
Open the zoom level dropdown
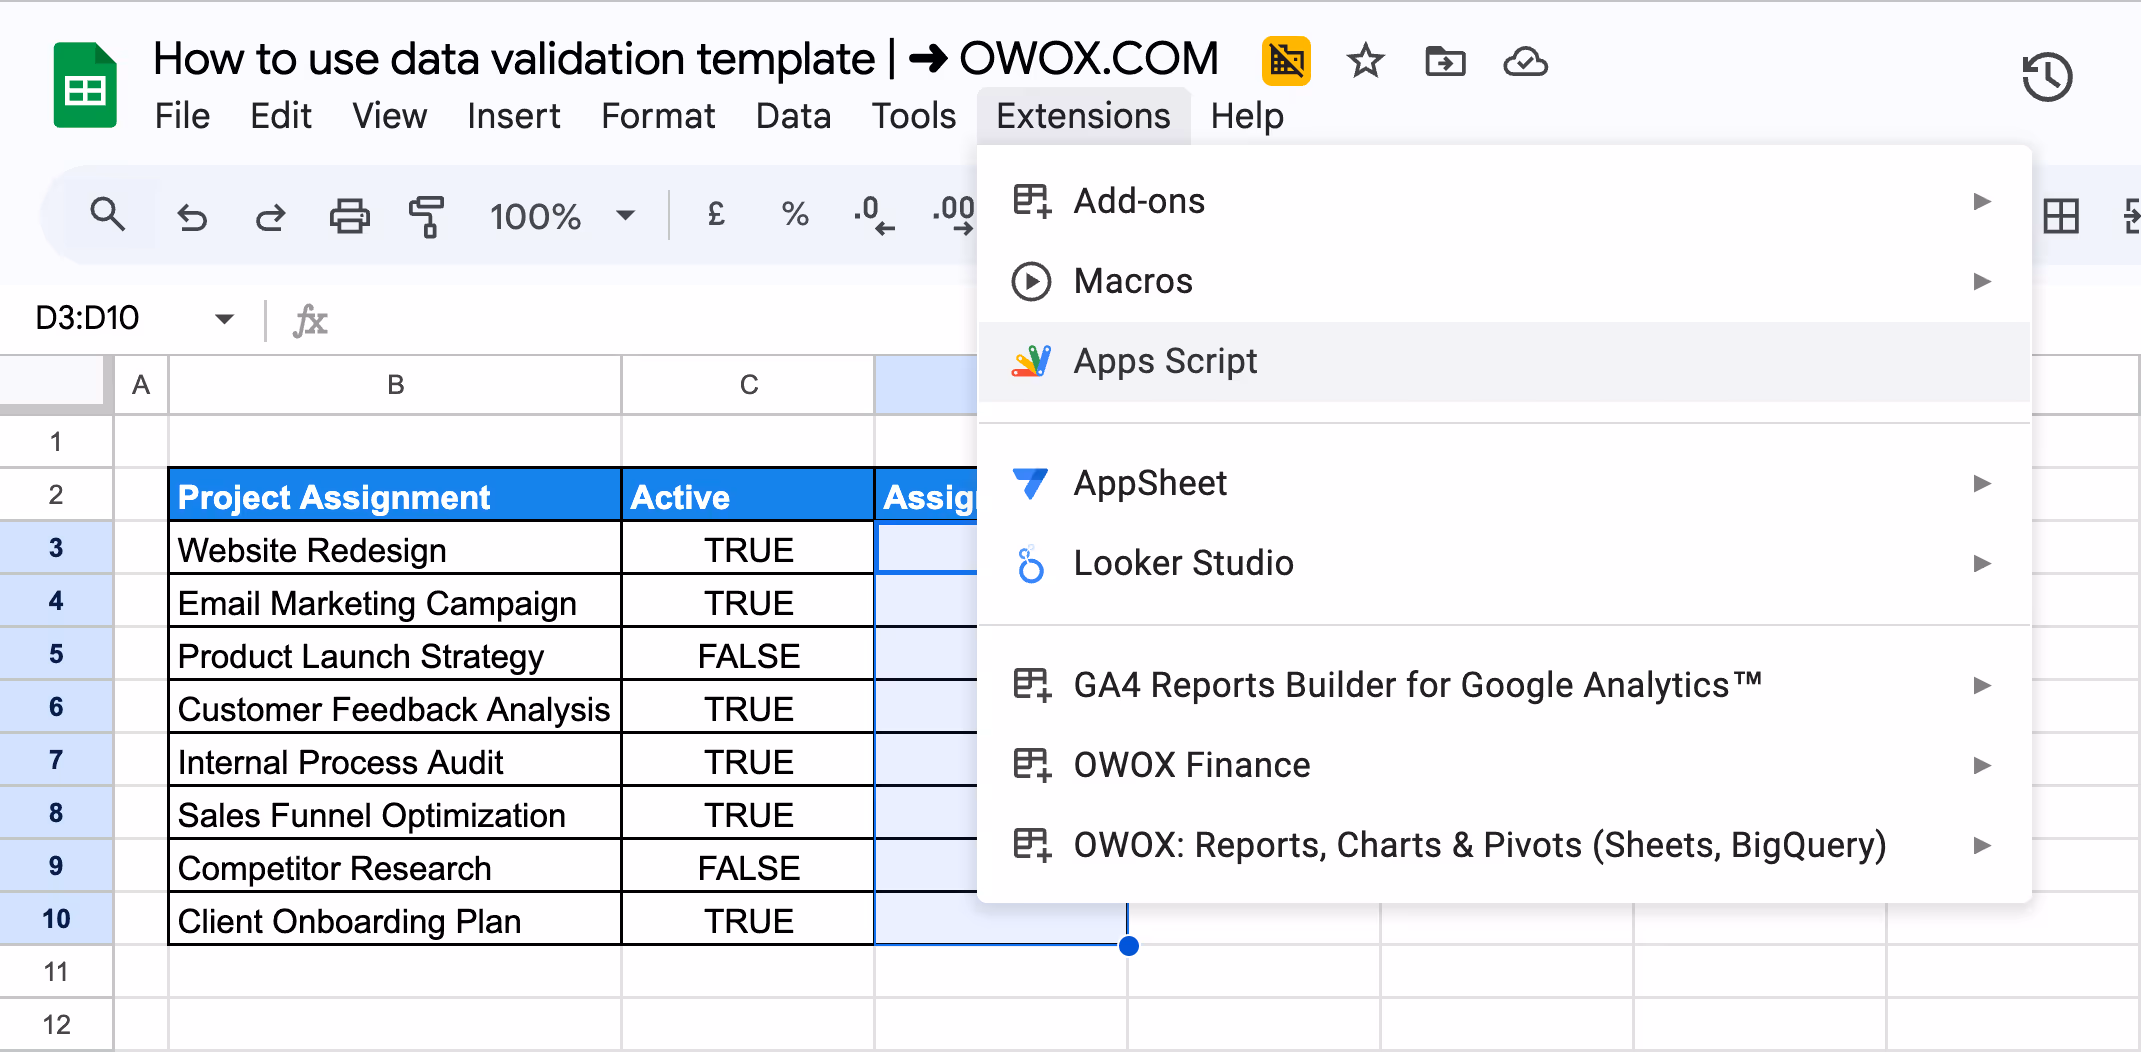pos(625,215)
